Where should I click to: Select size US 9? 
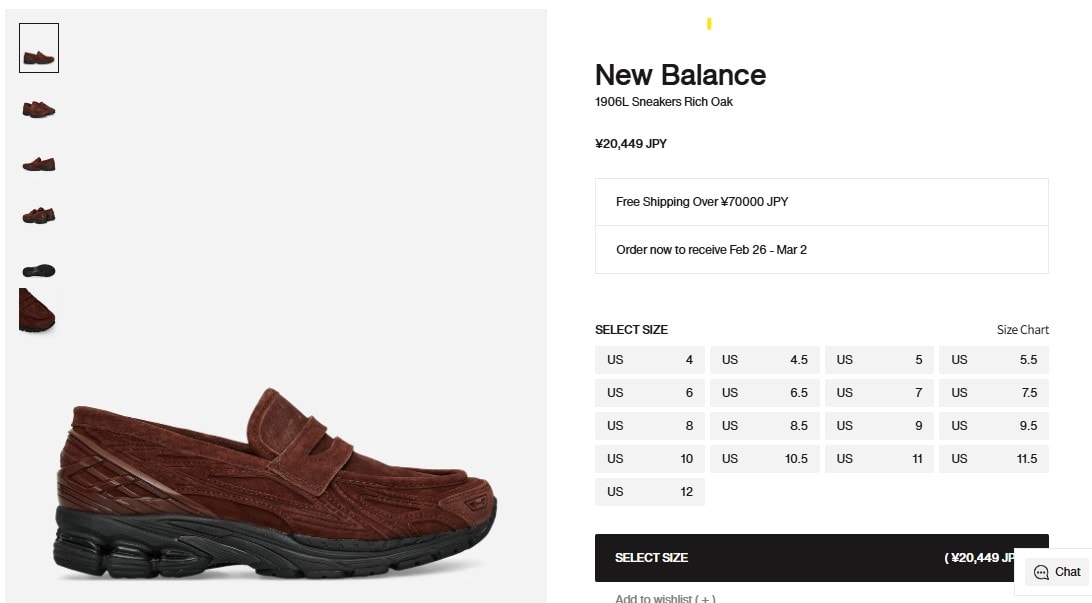pyautogui.click(x=880, y=426)
